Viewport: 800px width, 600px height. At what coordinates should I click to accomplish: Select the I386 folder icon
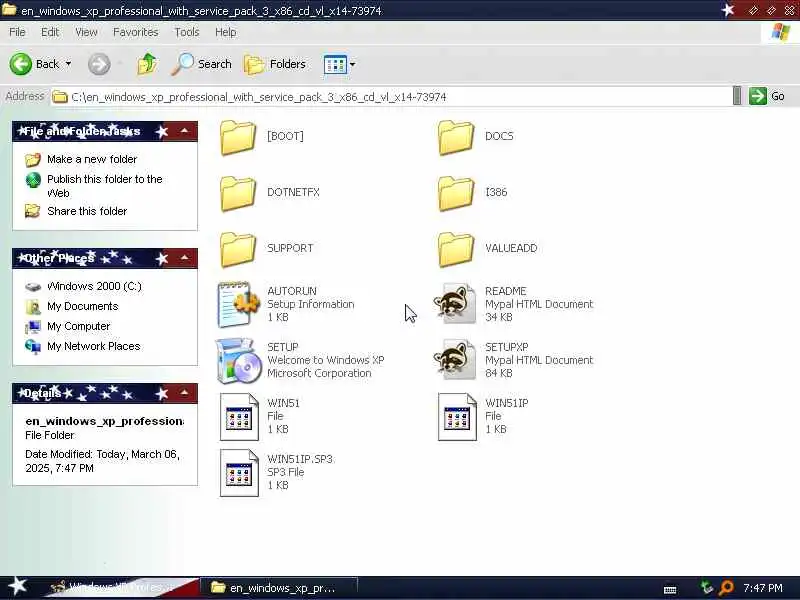456,193
